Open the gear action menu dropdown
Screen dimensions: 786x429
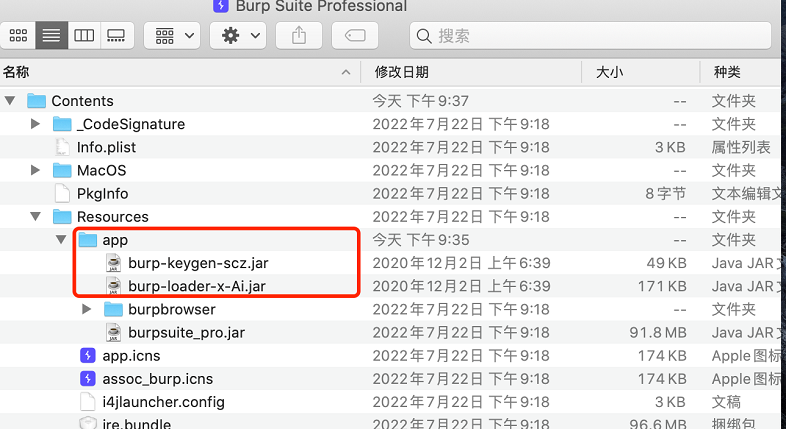238,36
